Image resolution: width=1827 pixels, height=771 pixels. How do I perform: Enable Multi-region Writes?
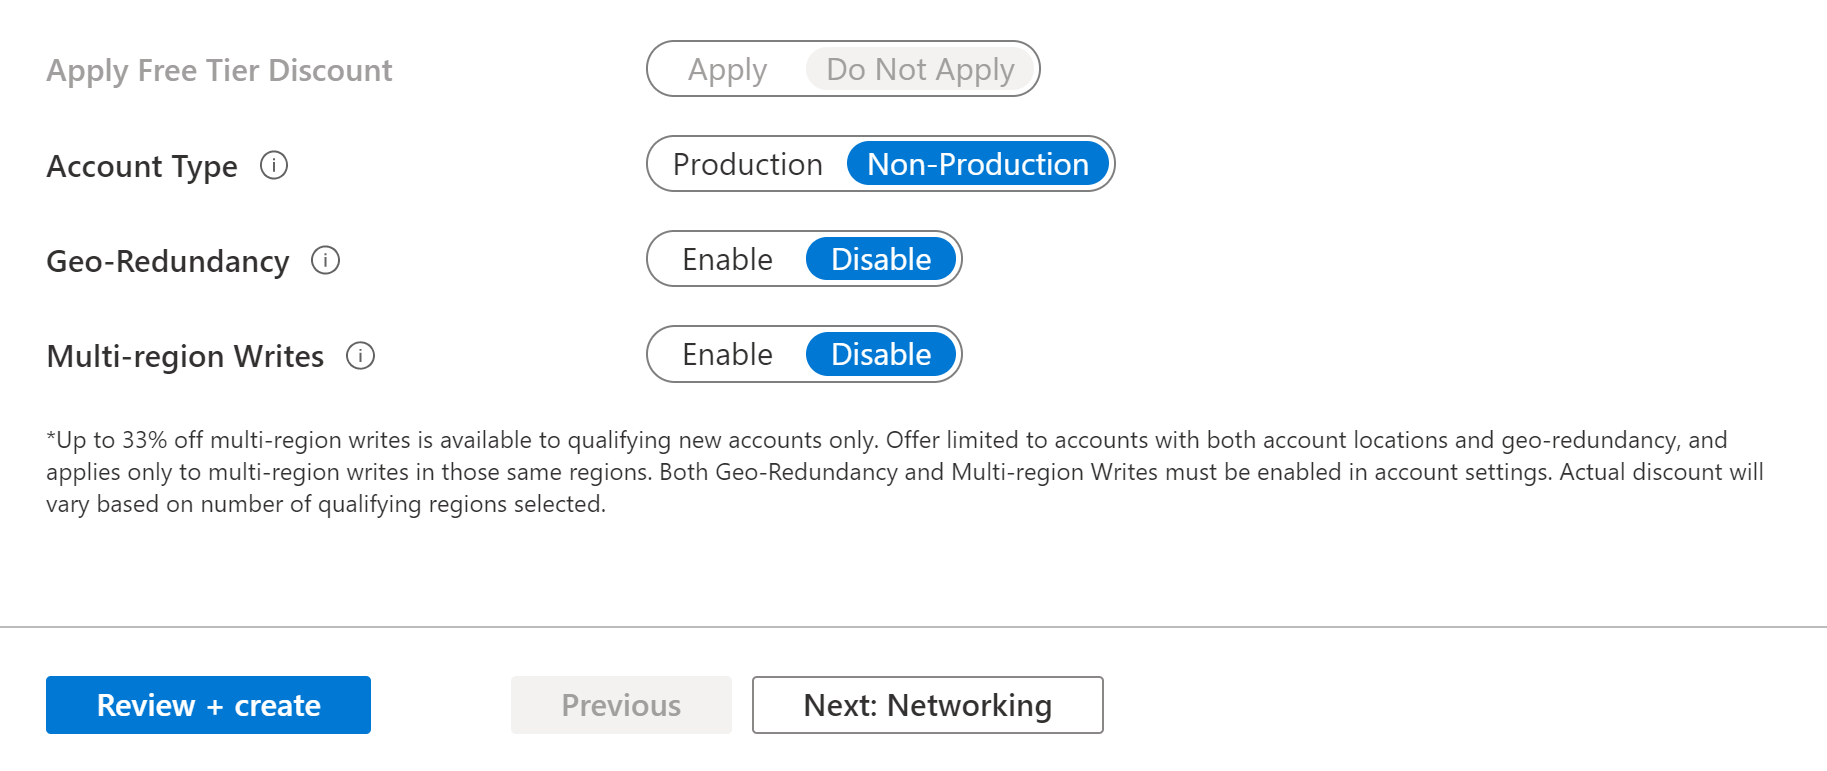[727, 354]
